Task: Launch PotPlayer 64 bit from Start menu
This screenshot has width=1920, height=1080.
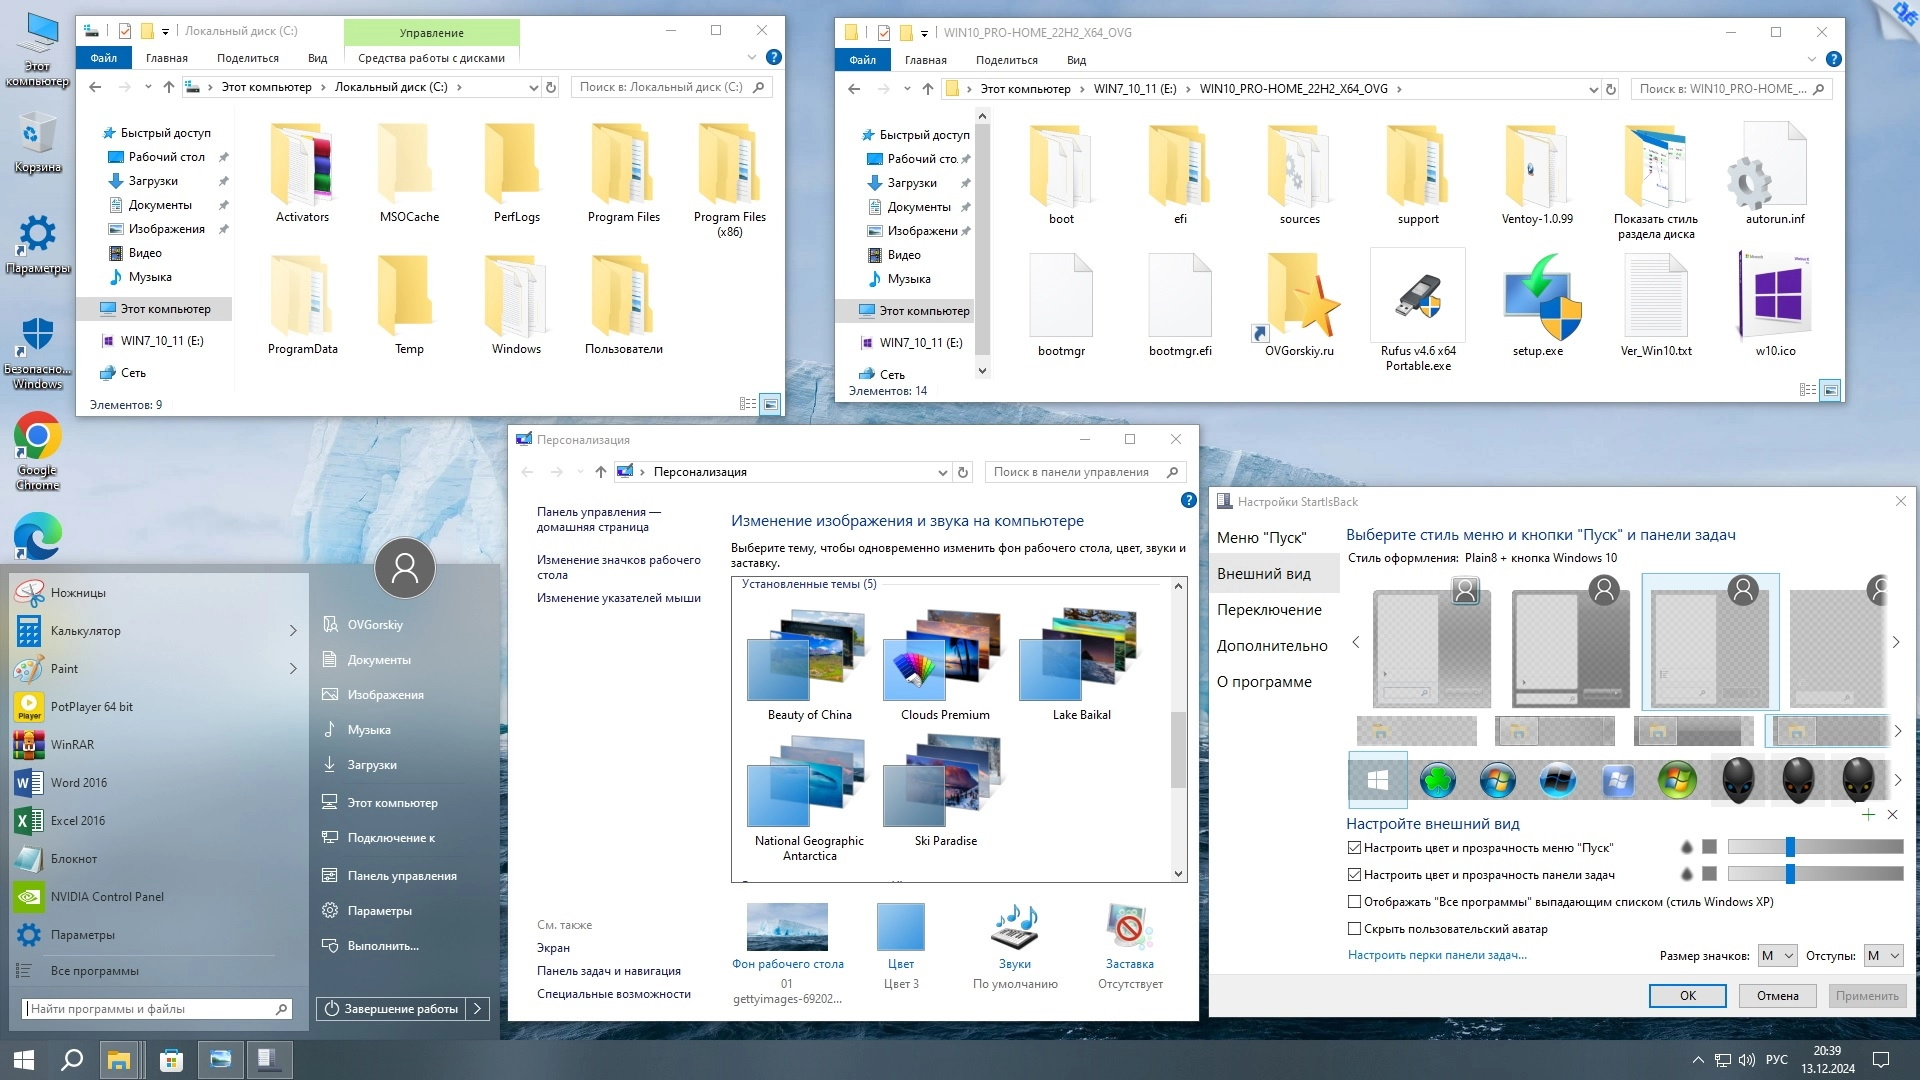Action: click(x=91, y=707)
